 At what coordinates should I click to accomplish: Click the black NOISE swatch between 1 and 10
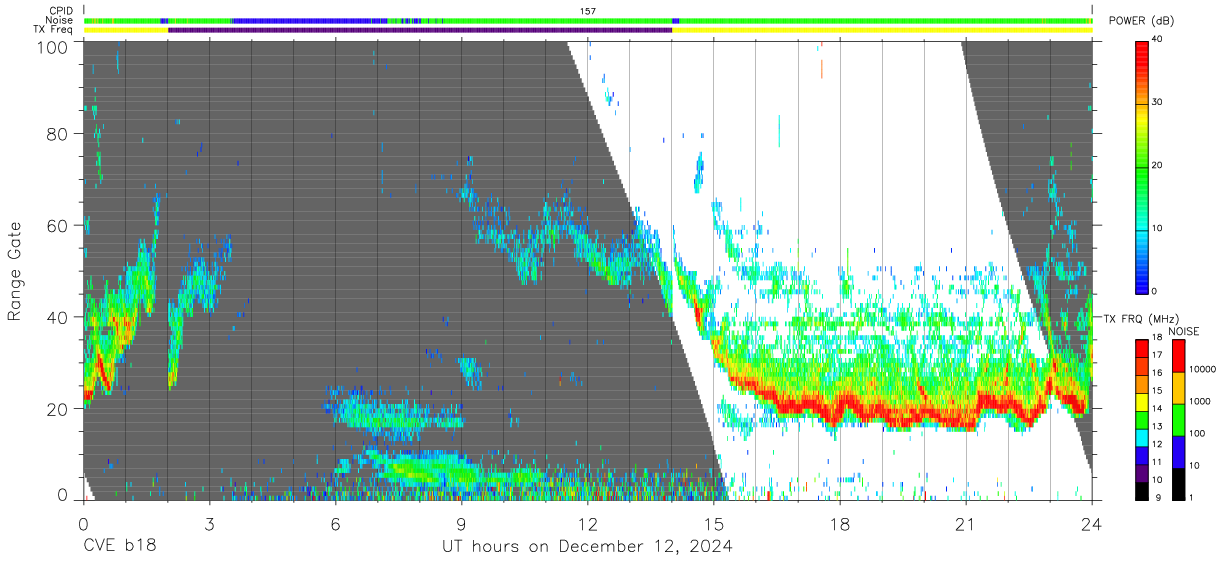click(1179, 483)
